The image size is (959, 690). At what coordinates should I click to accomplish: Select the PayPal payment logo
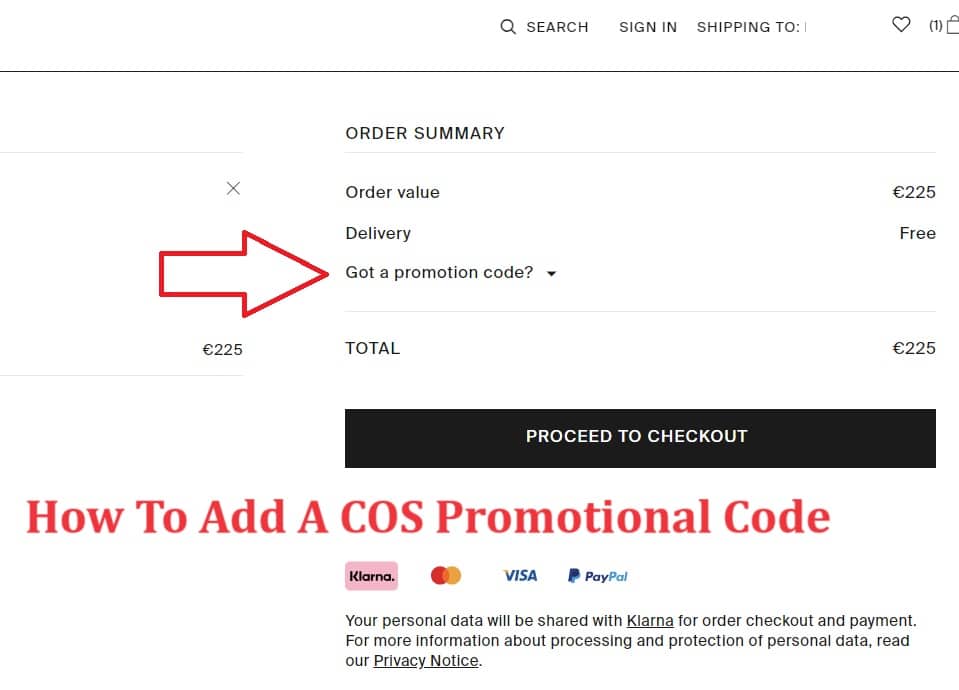(x=597, y=575)
